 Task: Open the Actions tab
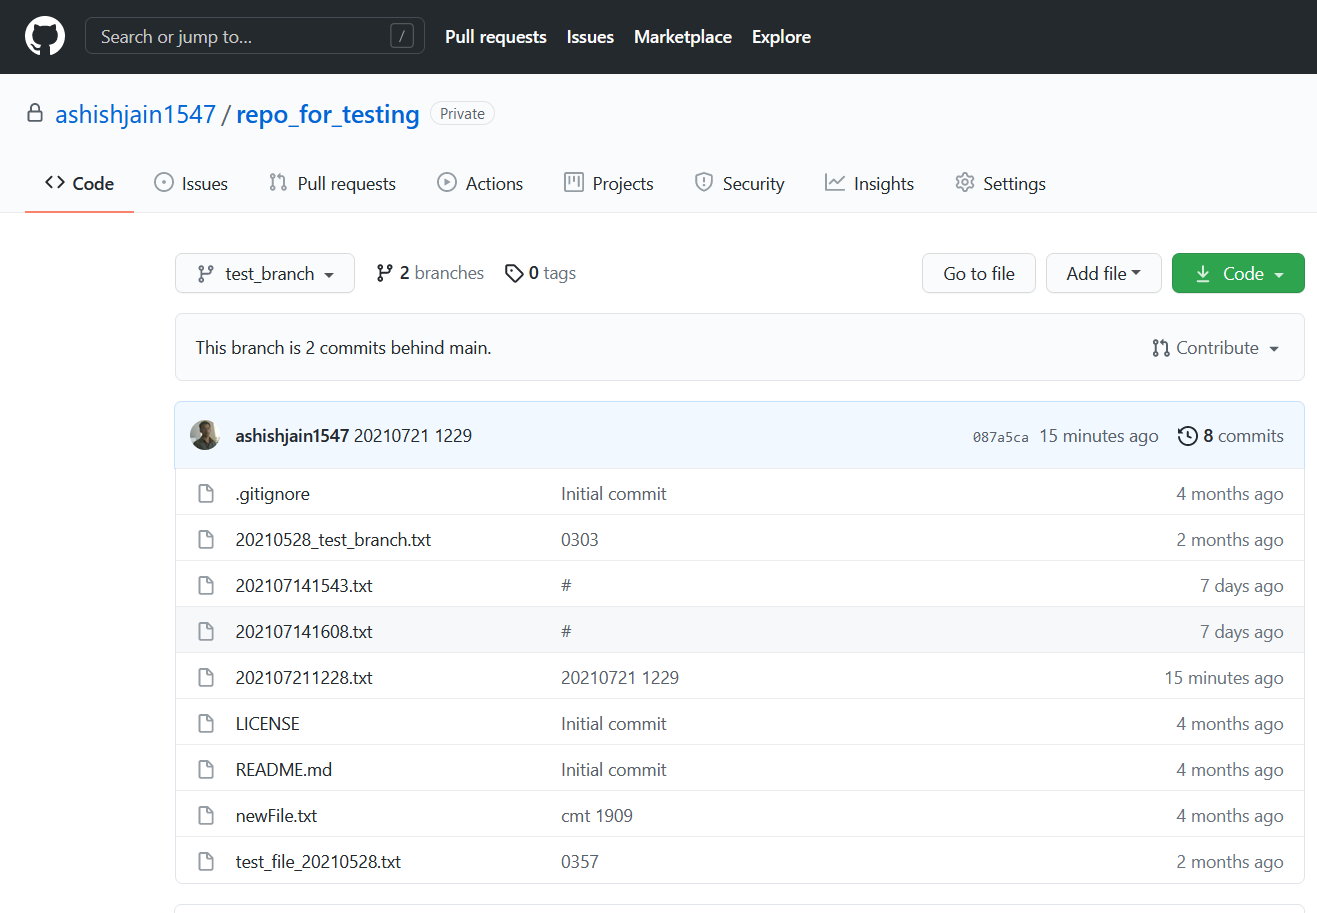click(x=480, y=182)
